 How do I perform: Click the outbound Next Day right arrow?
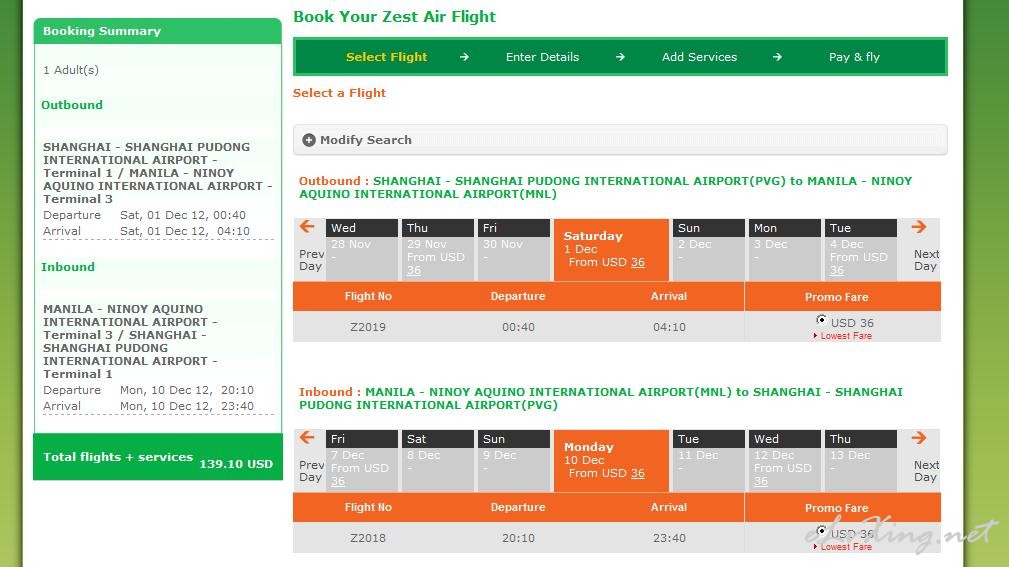pyautogui.click(x=919, y=227)
